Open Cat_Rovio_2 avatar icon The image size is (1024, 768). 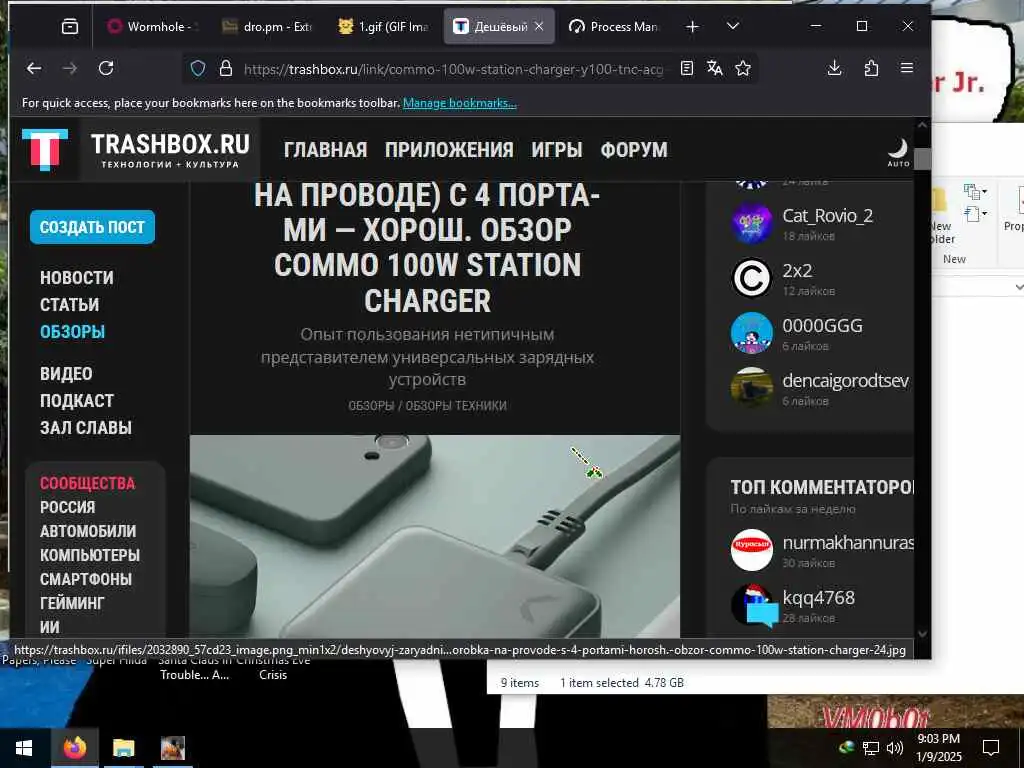click(x=752, y=223)
